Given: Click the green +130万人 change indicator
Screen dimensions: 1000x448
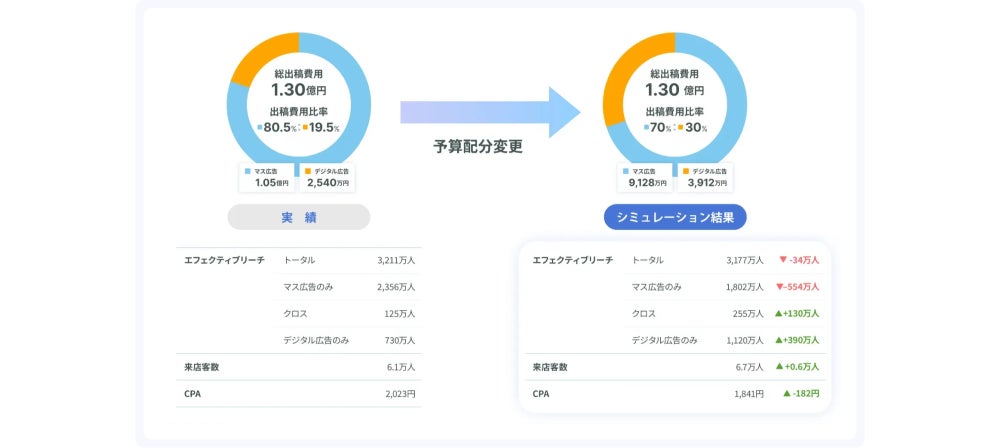Looking at the screenshot, I should (797, 314).
